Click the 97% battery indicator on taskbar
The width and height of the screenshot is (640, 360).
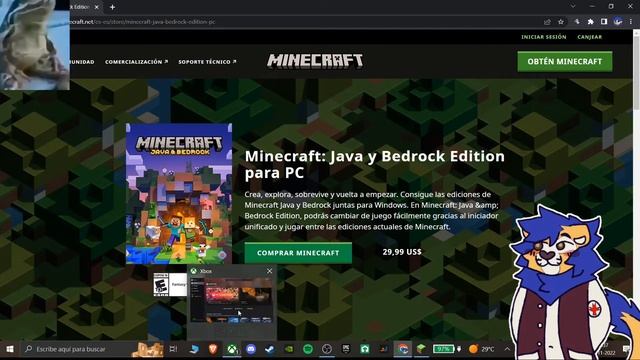tap(444, 349)
